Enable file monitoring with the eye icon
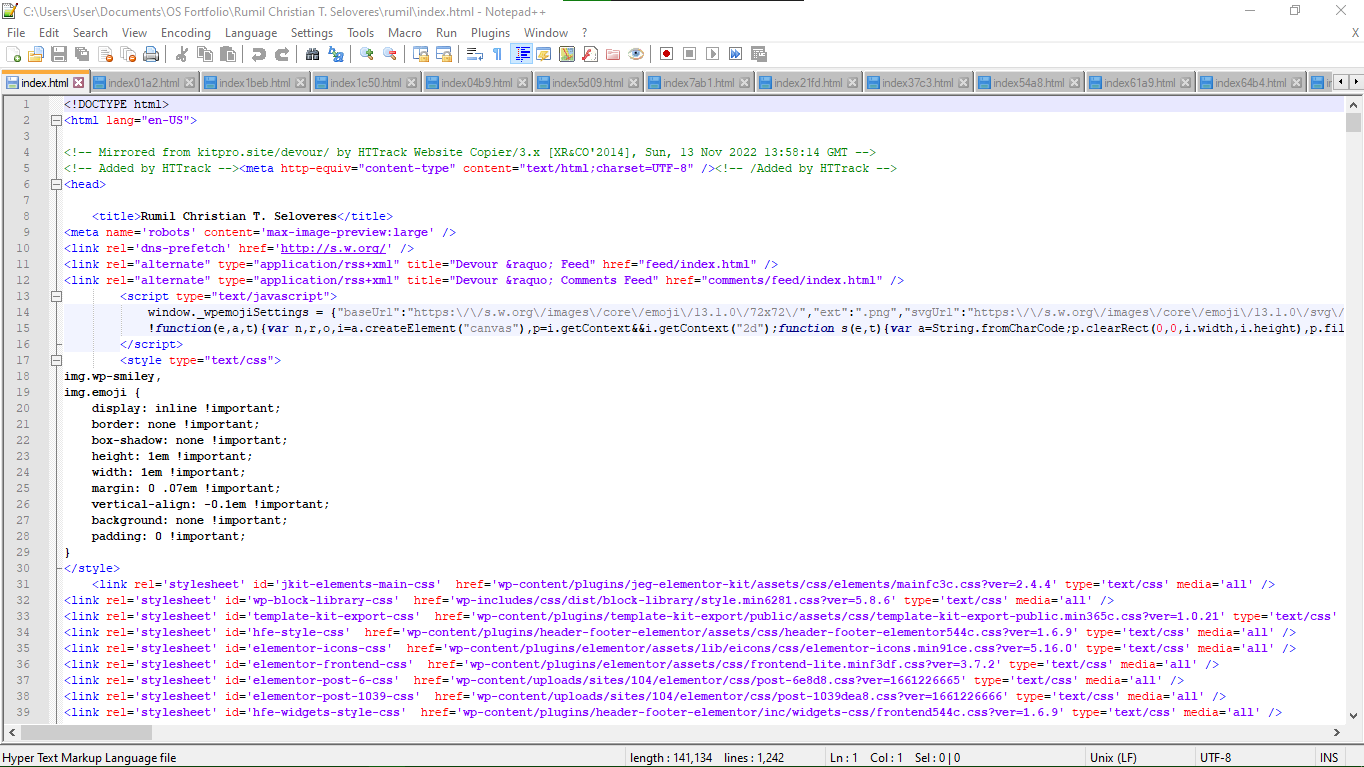The width and height of the screenshot is (1364, 767). (x=636, y=54)
